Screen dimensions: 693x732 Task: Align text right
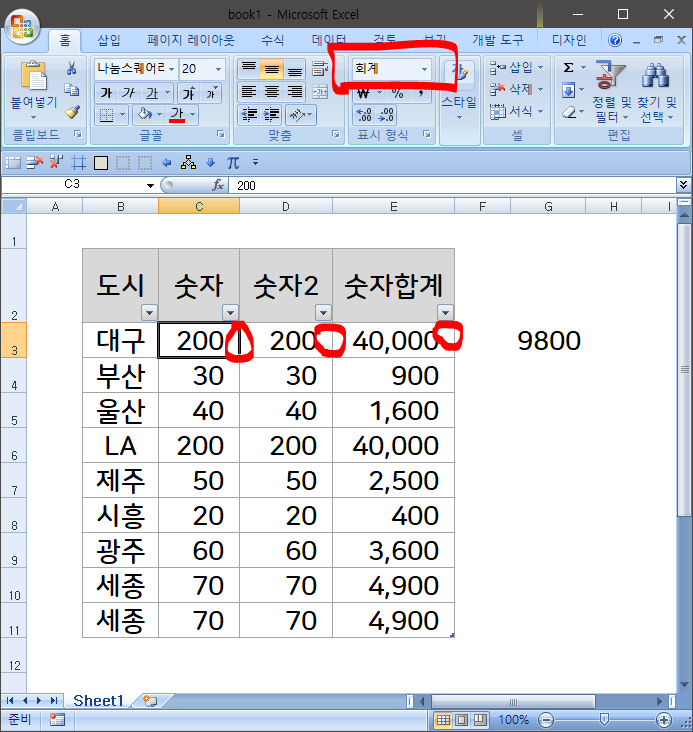tap(295, 92)
